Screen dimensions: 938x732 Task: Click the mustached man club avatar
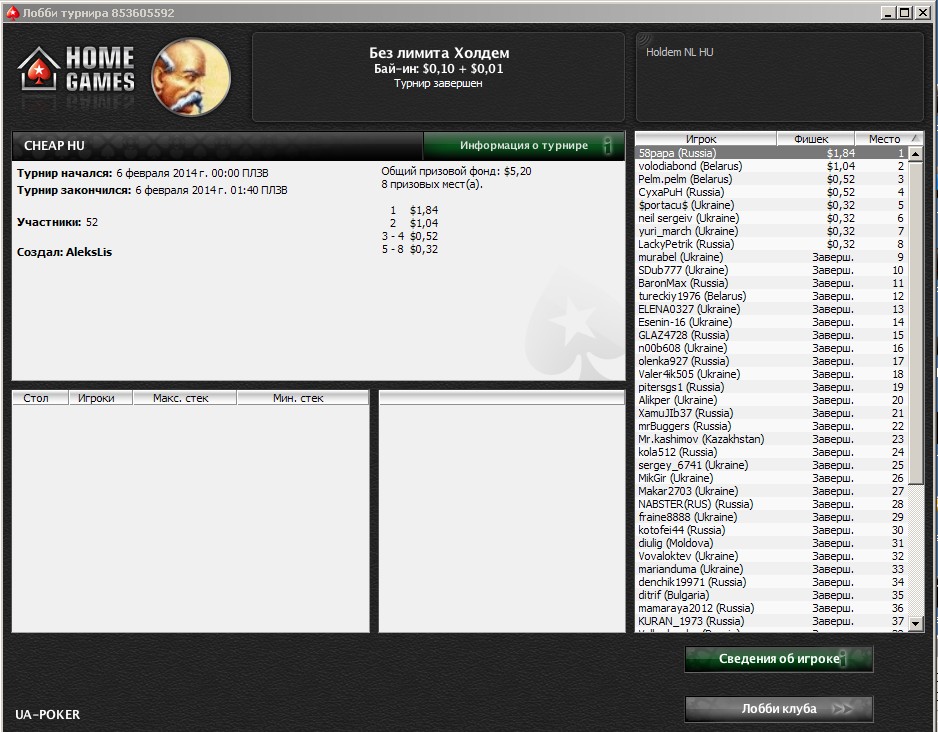click(x=191, y=77)
